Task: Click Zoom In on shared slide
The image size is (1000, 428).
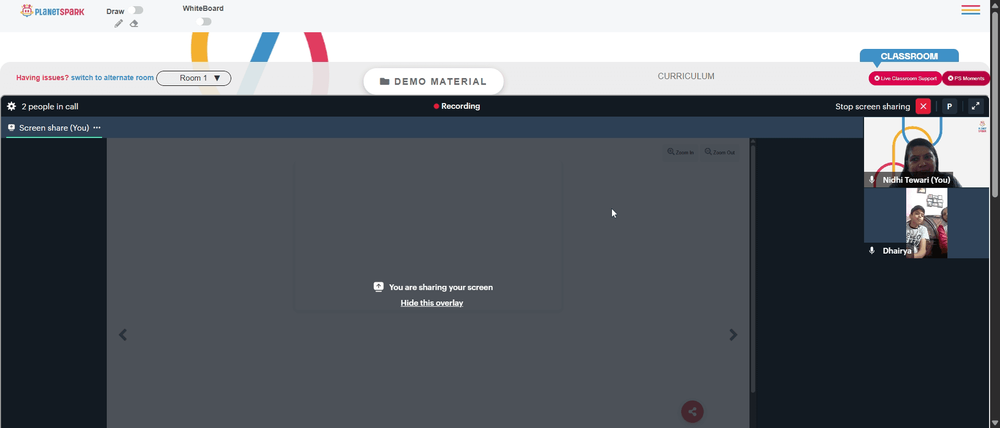Action: pos(680,152)
